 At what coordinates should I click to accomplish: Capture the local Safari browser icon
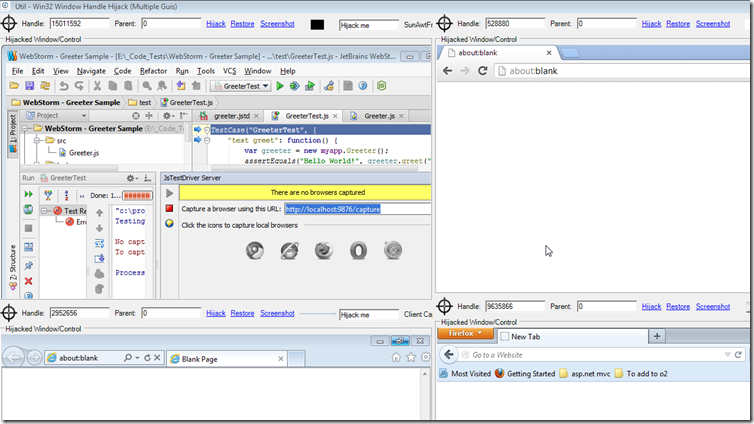pyautogui.click(x=393, y=250)
